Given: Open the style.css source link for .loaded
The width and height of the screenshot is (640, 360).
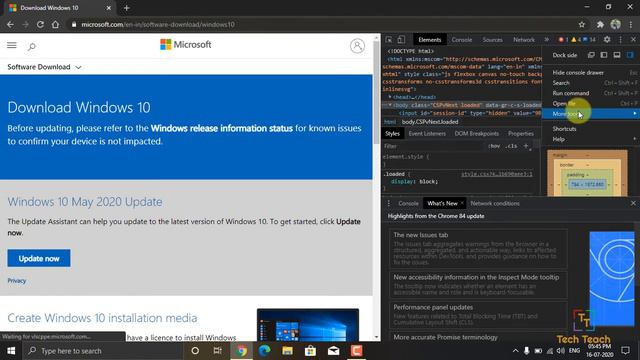Looking at the screenshot, I should point(497,174).
